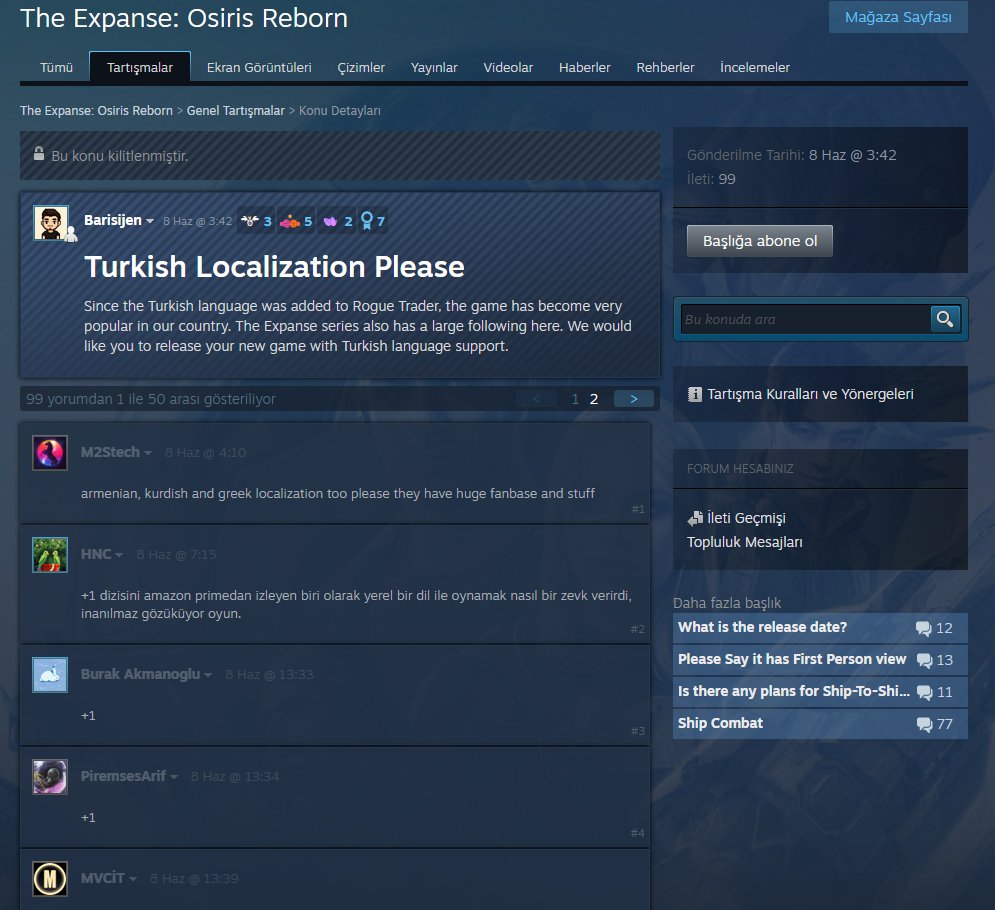
Task: Click Başlığa abone ol button
Action: 760,241
